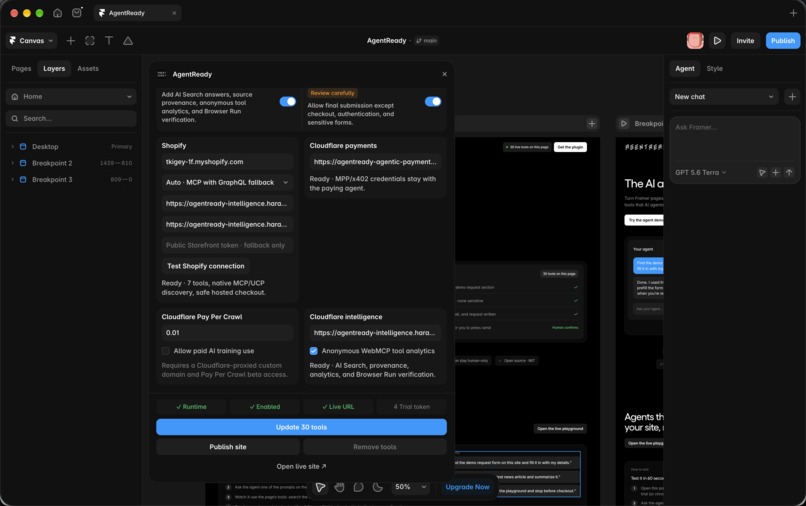Expand the Desktop layer
Viewport: 806px width, 506px height.
tap(12, 147)
